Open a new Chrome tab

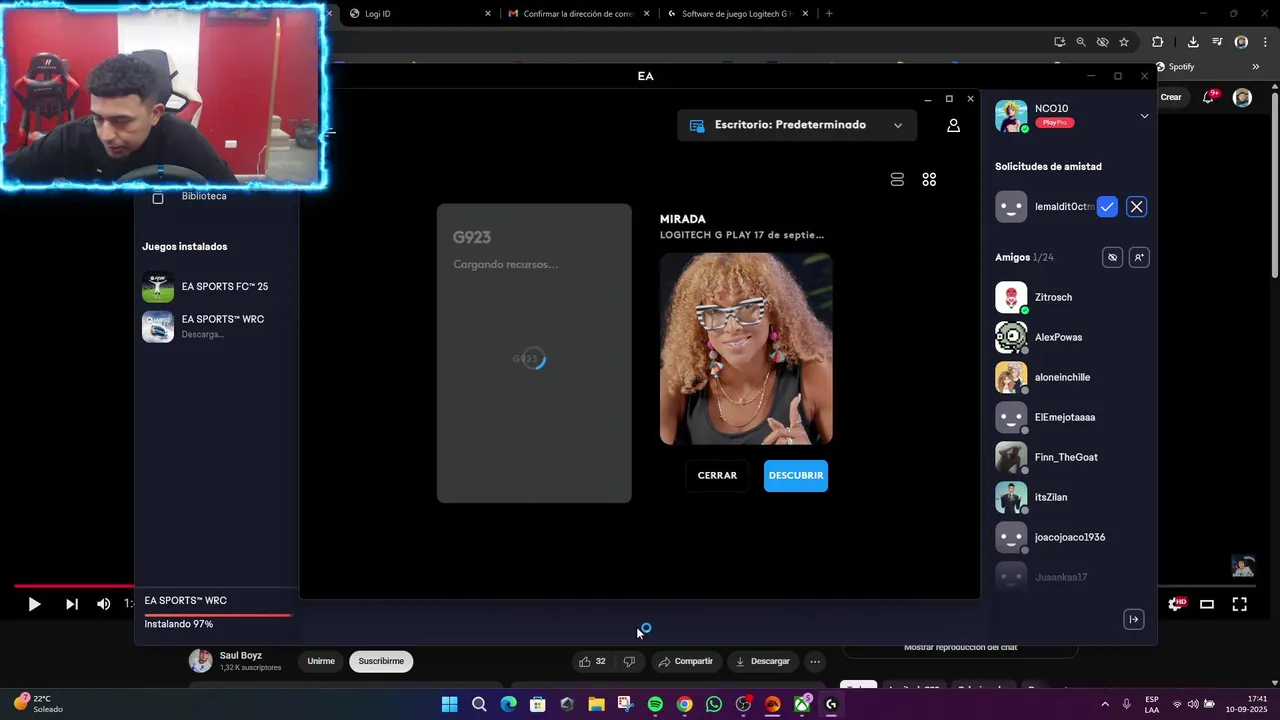point(829,14)
